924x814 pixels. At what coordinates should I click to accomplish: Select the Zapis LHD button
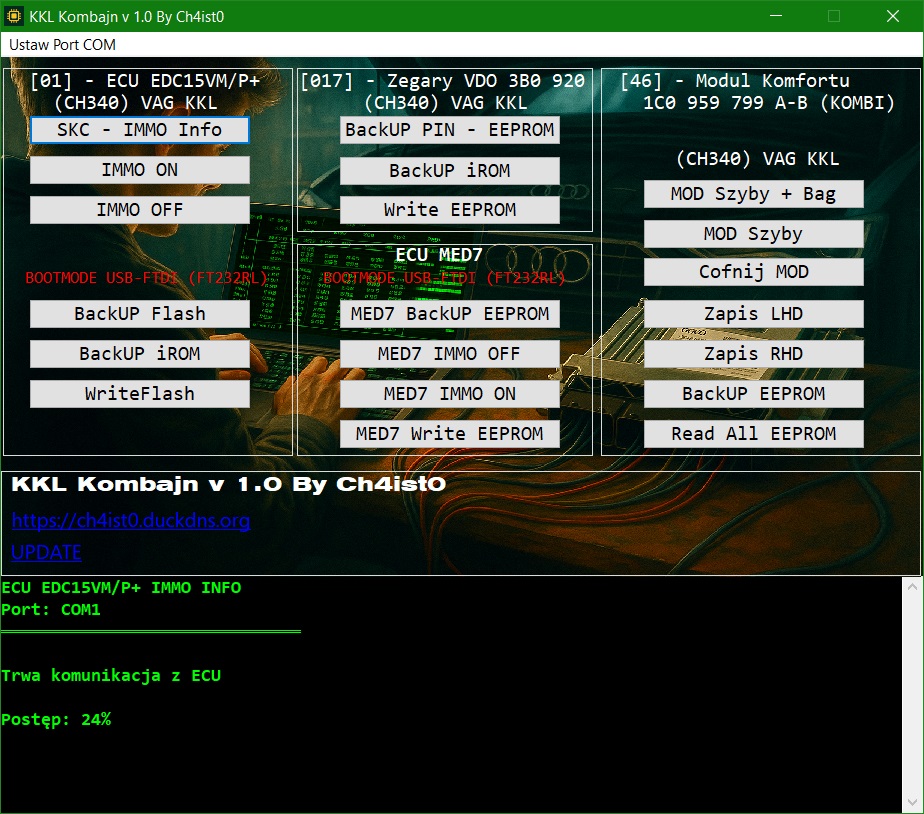pos(753,314)
